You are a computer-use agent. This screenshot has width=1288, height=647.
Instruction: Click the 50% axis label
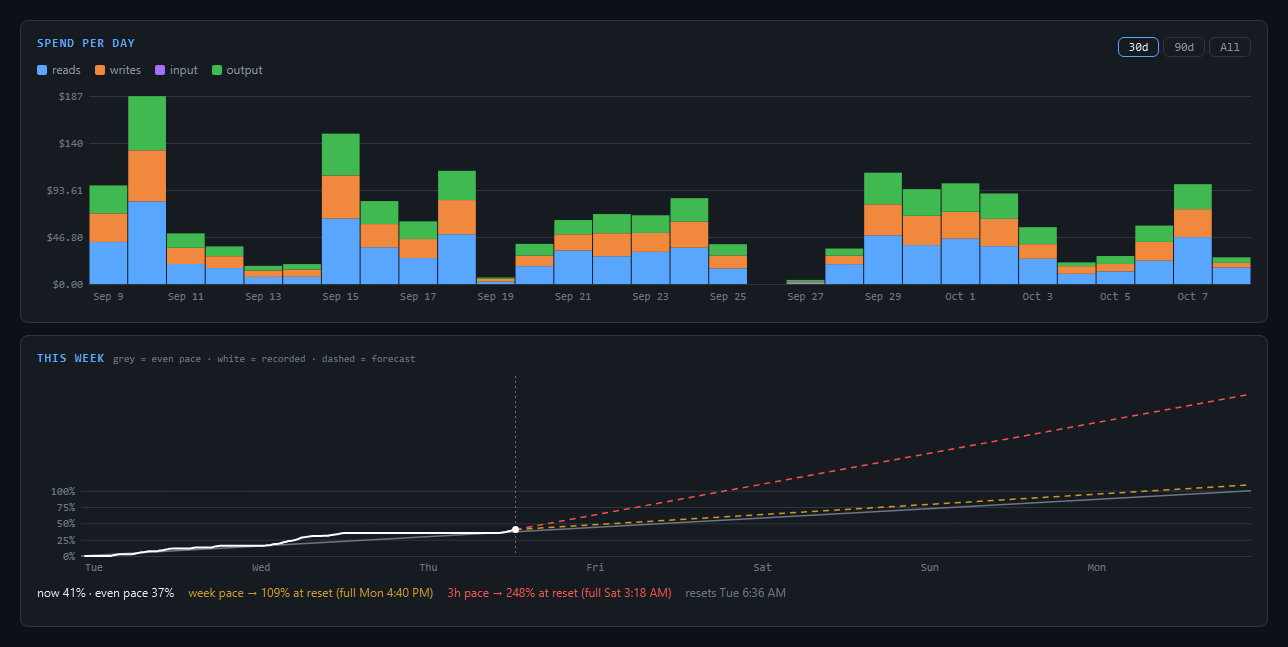[66, 523]
